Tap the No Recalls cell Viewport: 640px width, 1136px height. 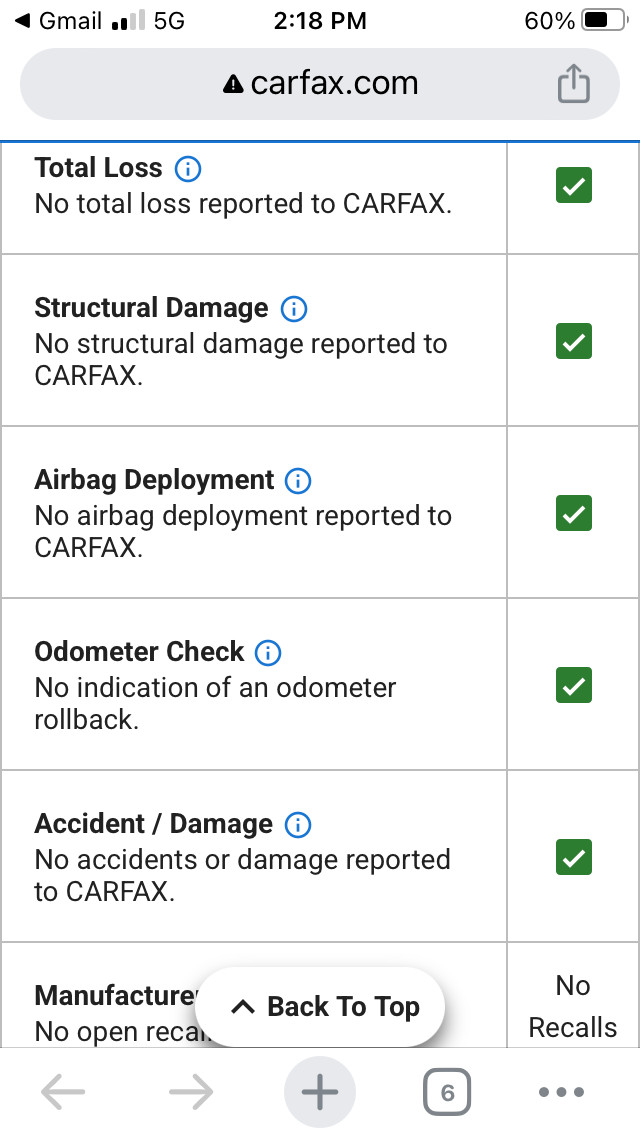573,1006
